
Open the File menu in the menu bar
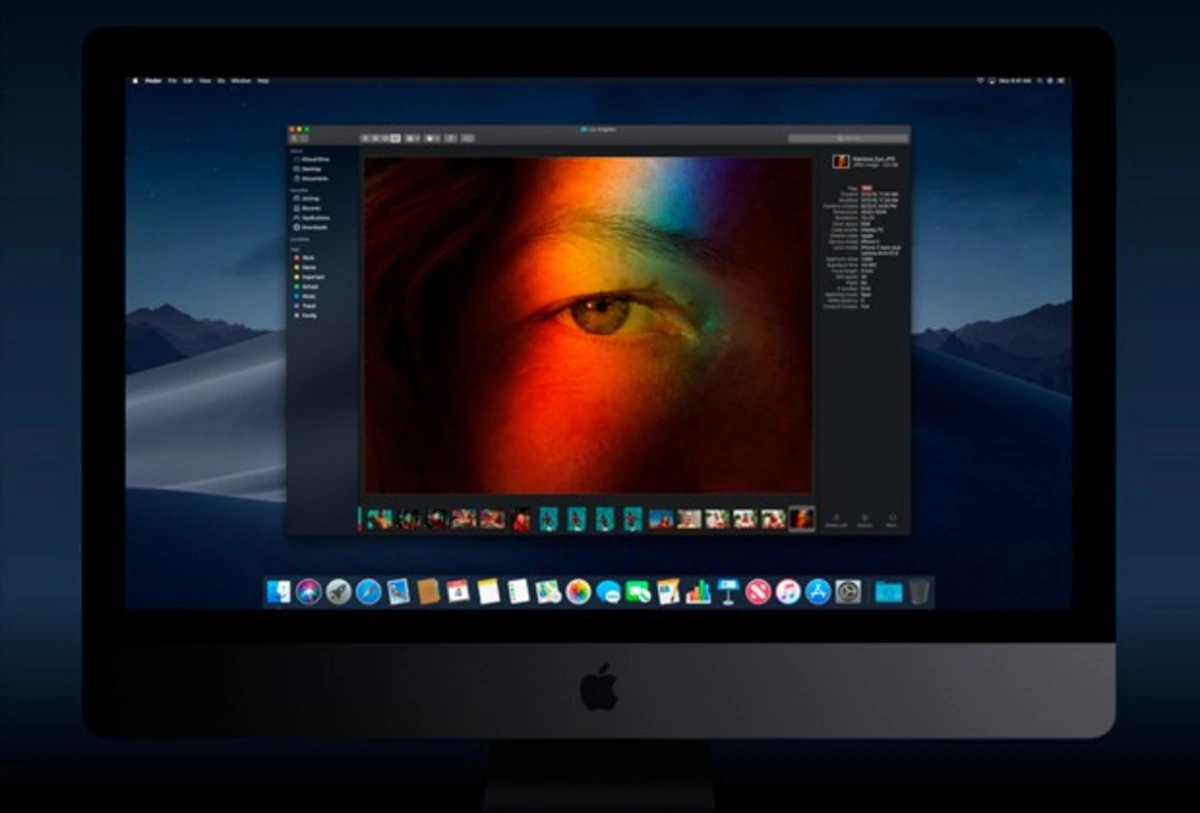click(172, 80)
